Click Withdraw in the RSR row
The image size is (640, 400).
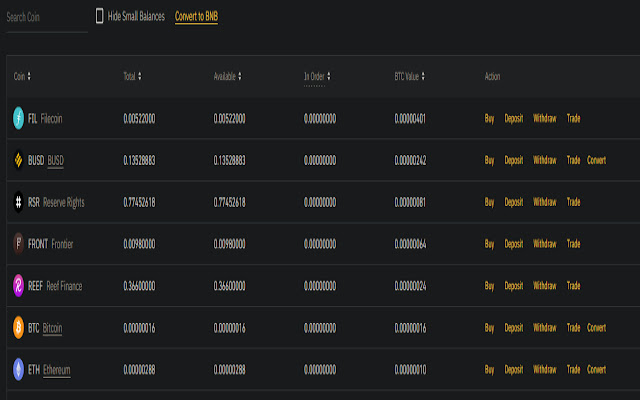(x=544, y=202)
